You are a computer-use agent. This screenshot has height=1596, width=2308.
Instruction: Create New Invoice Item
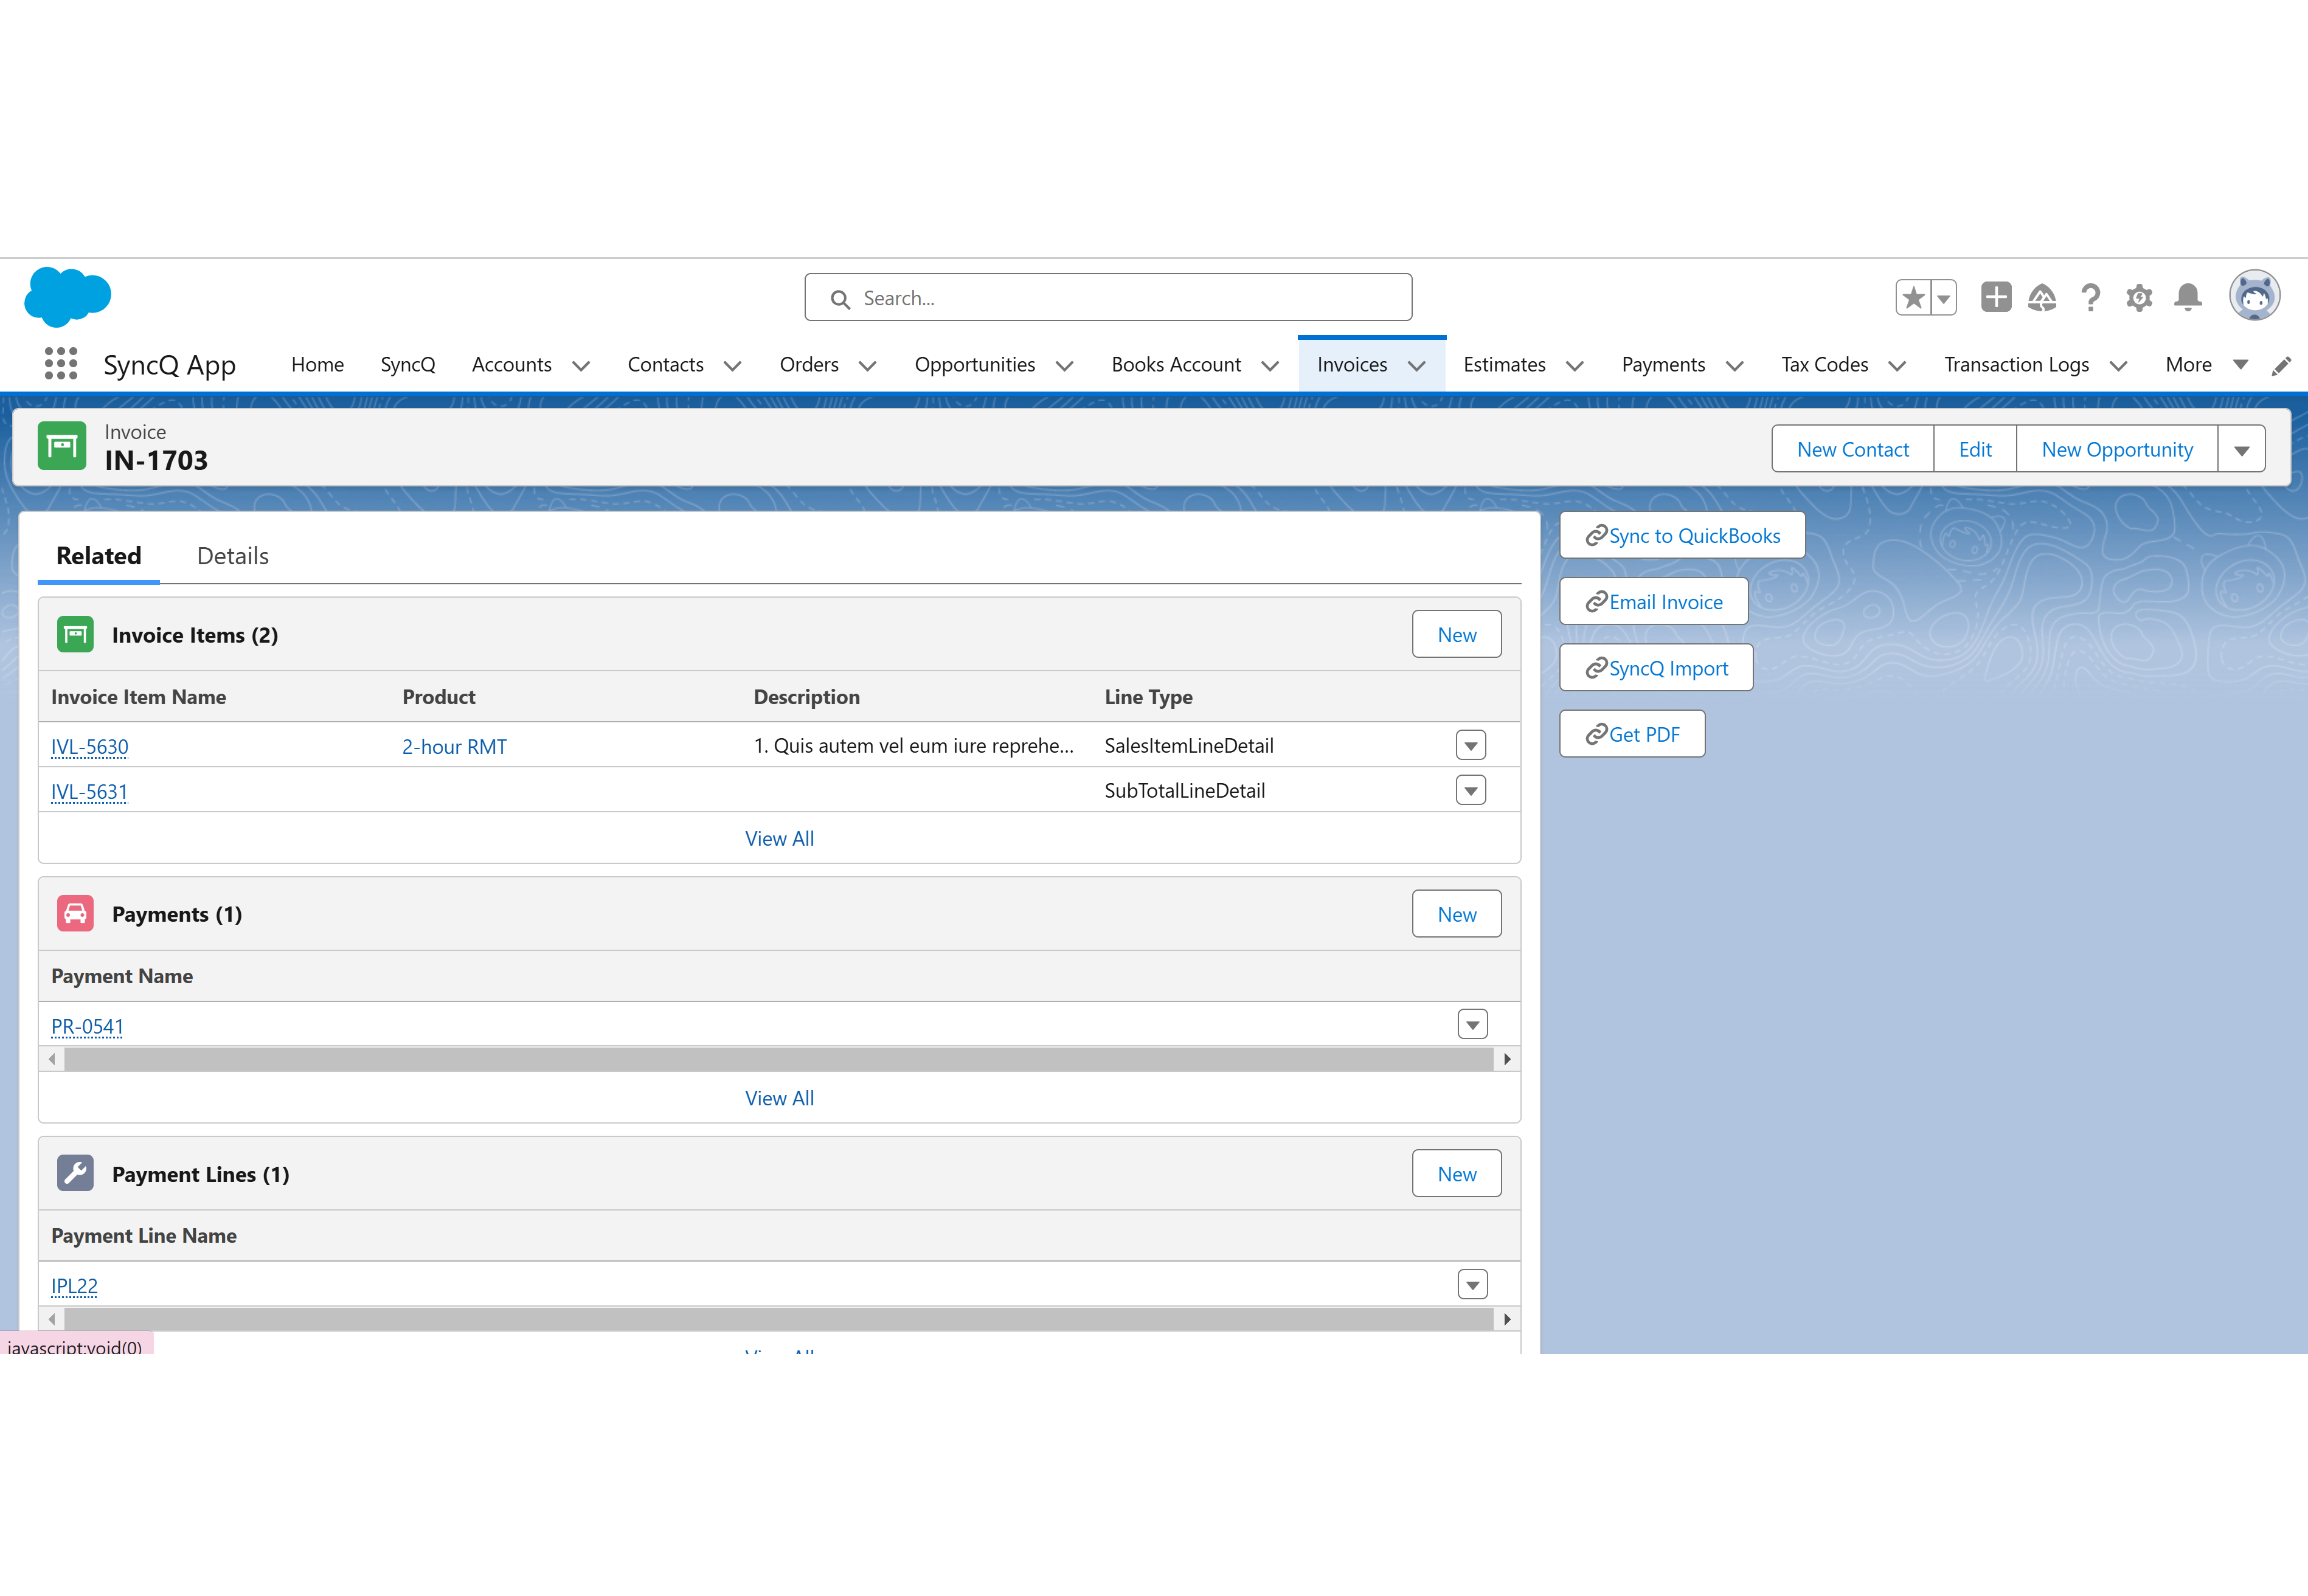1457,635
